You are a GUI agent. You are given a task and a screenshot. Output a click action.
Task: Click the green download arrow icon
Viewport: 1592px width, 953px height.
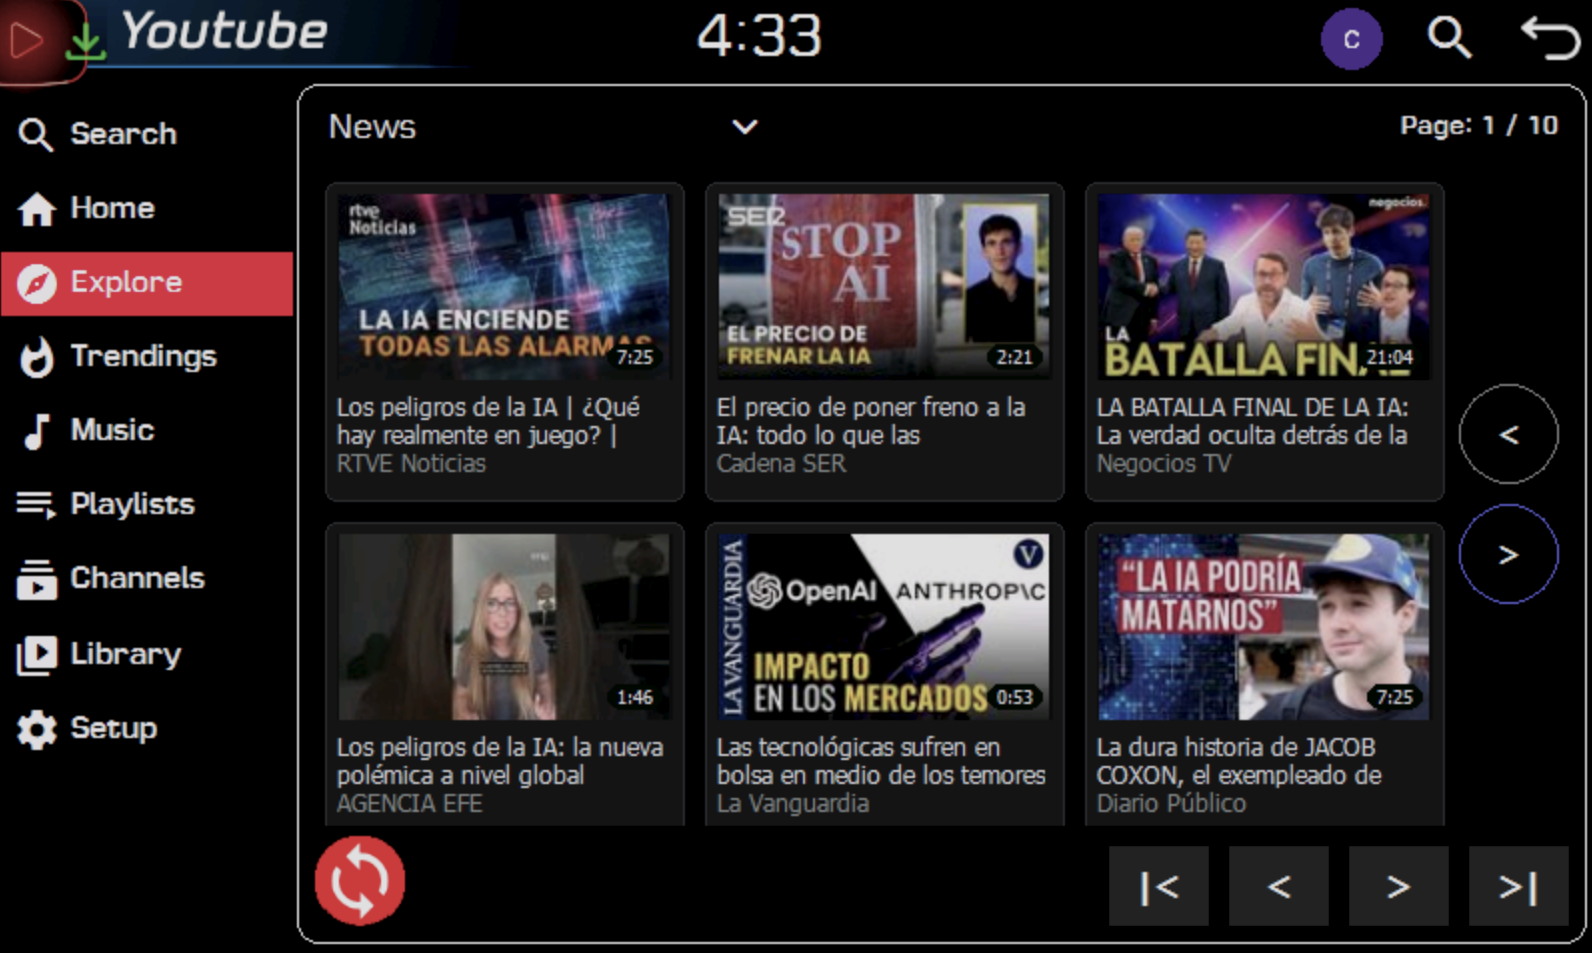point(85,40)
